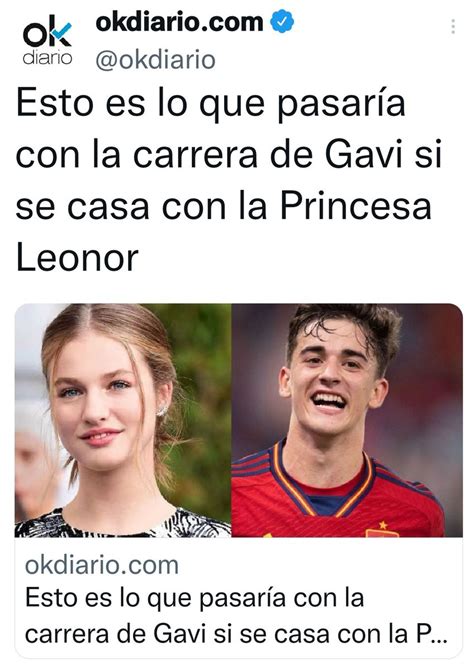Open the three-dot more options menu

453,26
